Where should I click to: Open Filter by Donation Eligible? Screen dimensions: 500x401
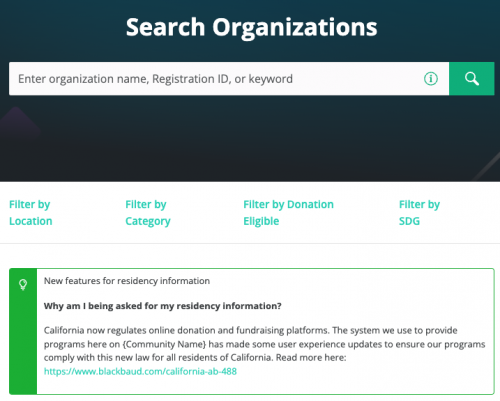coord(288,213)
